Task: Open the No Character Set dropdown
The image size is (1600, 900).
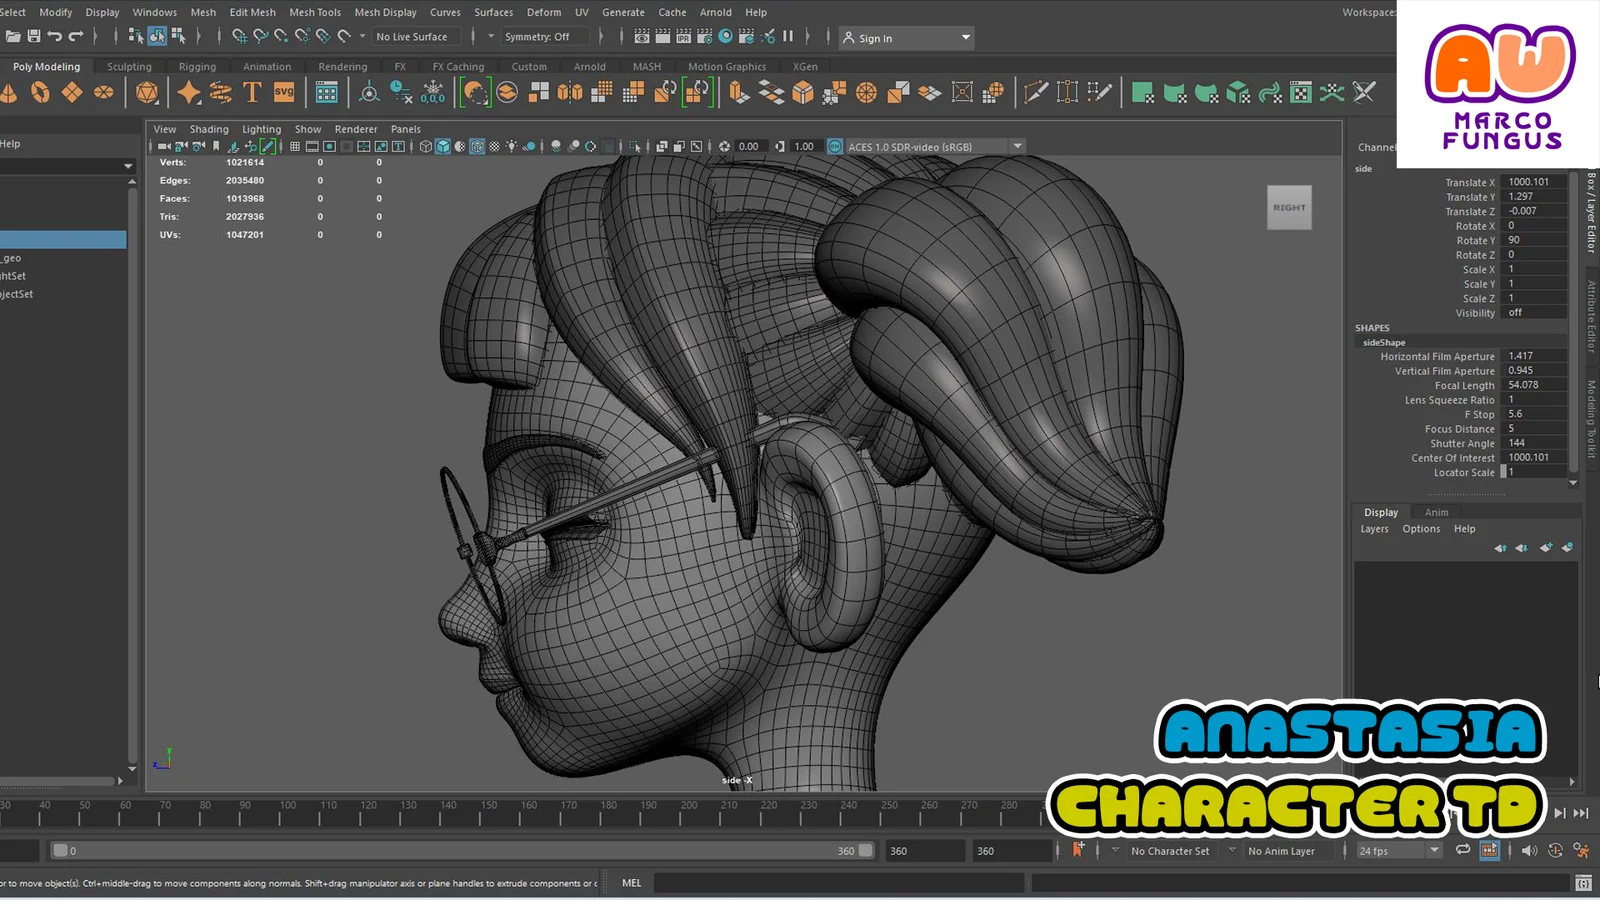Action: (1170, 851)
